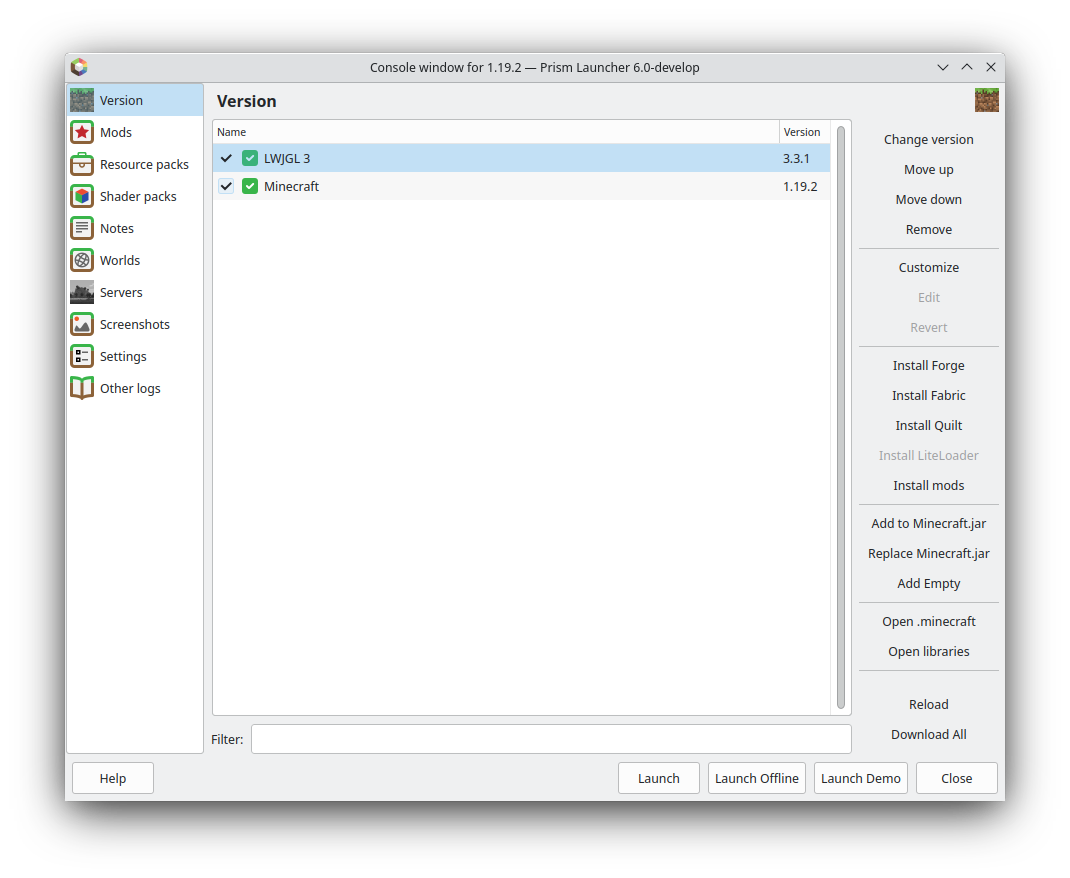Launch the instance offline
Image resolution: width=1070 pixels, height=878 pixels.
point(756,778)
